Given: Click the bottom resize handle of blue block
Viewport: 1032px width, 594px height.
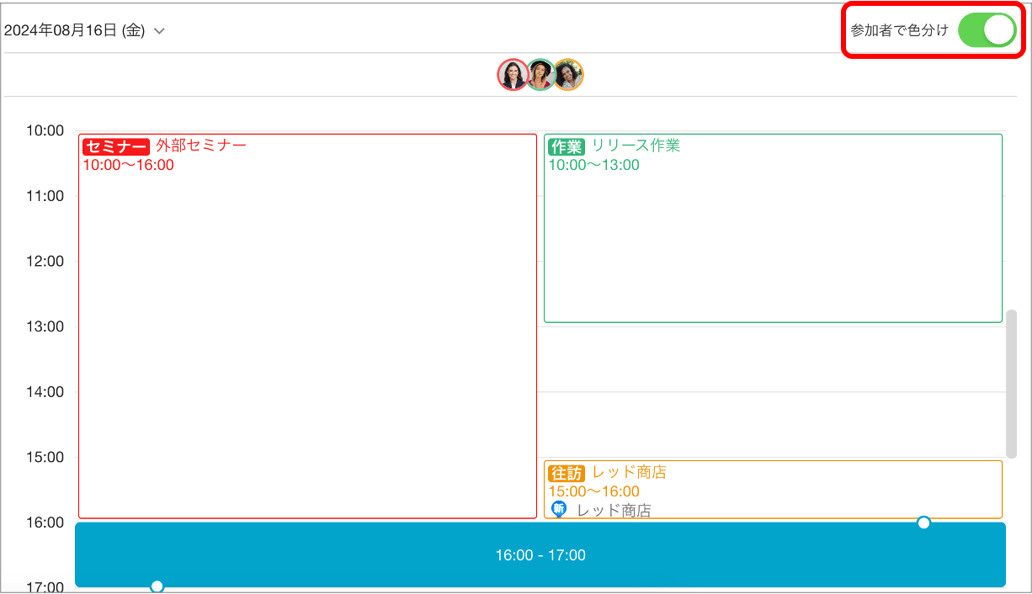Looking at the screenshot, I should [x=157, y=587].
